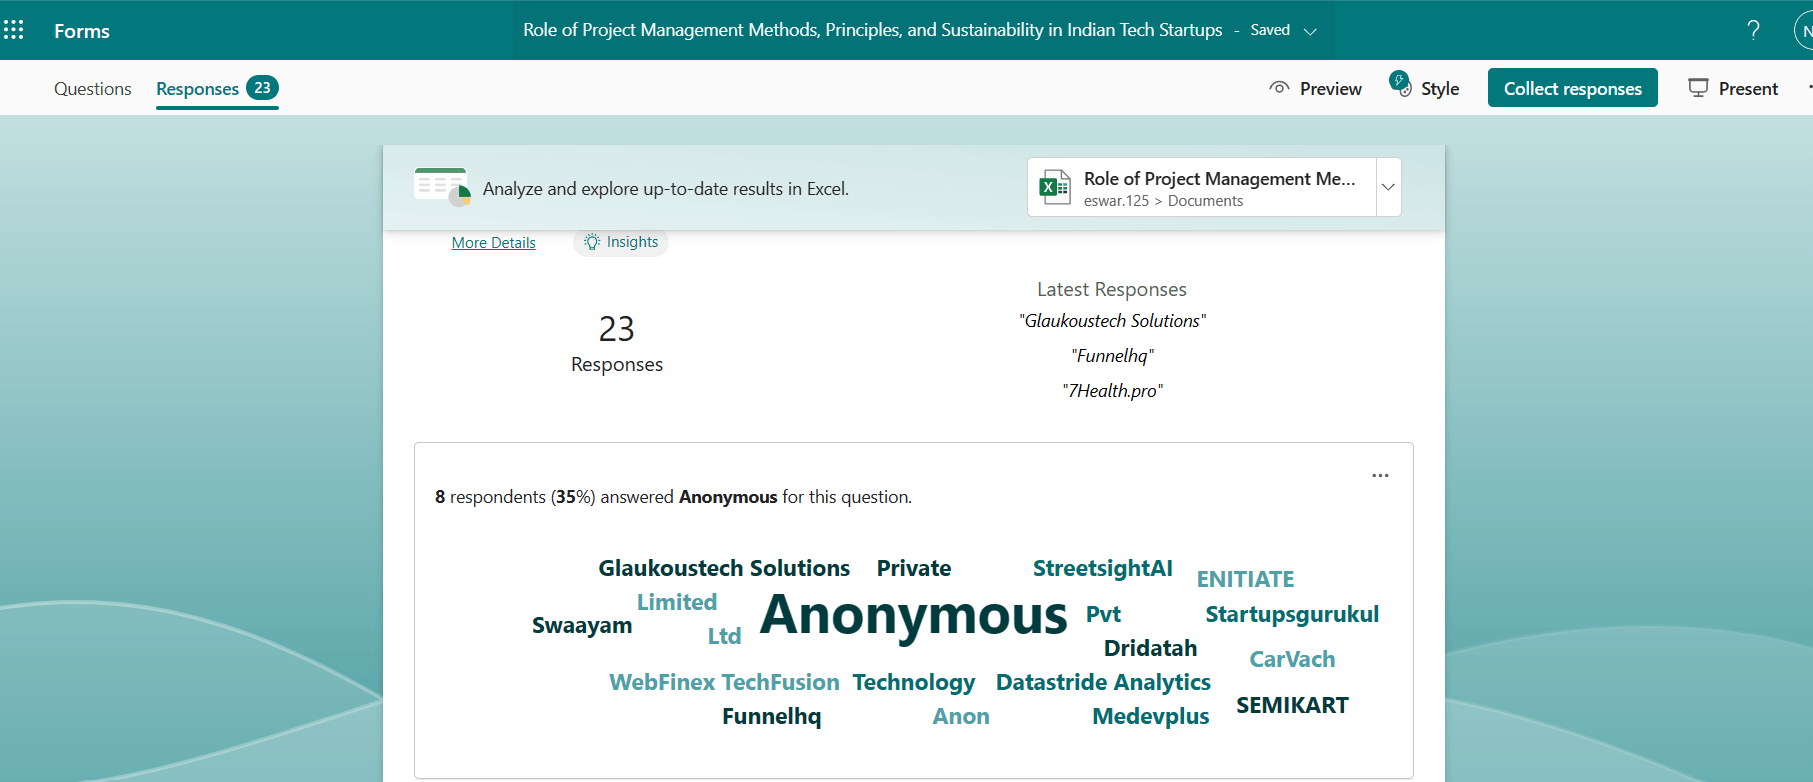Screen dimensions: 1813x782
Task: Click "Startupsgurukul" in the word cloud
Action: (1292, 614)
